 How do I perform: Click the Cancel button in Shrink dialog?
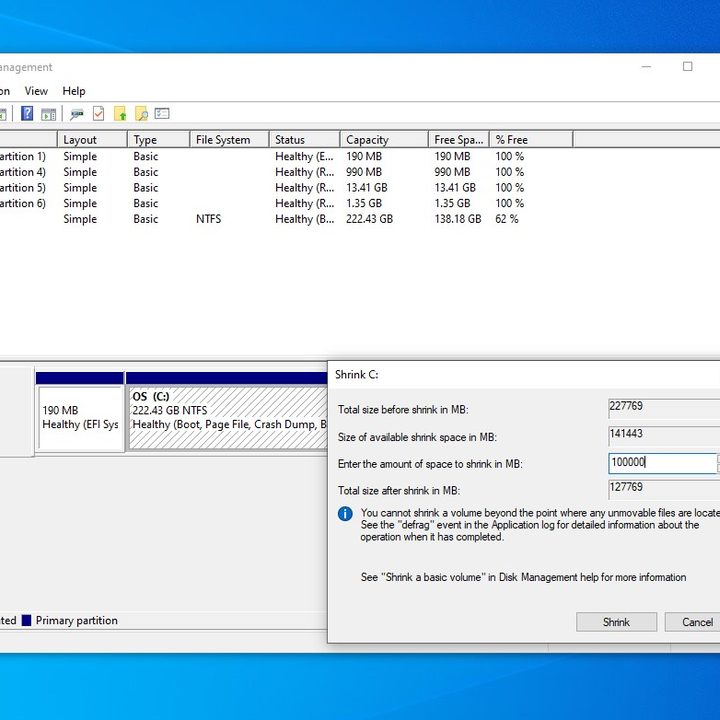click(692, 622)
